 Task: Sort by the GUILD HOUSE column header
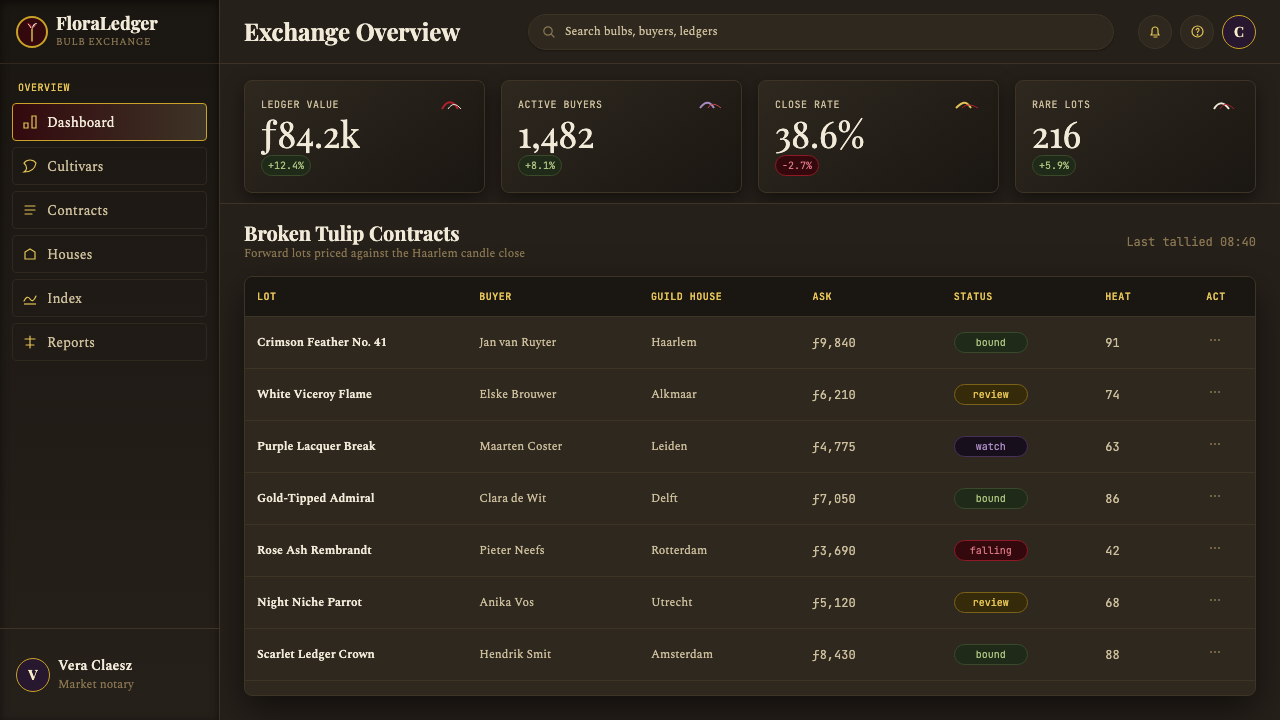click(x=686, y=296)
